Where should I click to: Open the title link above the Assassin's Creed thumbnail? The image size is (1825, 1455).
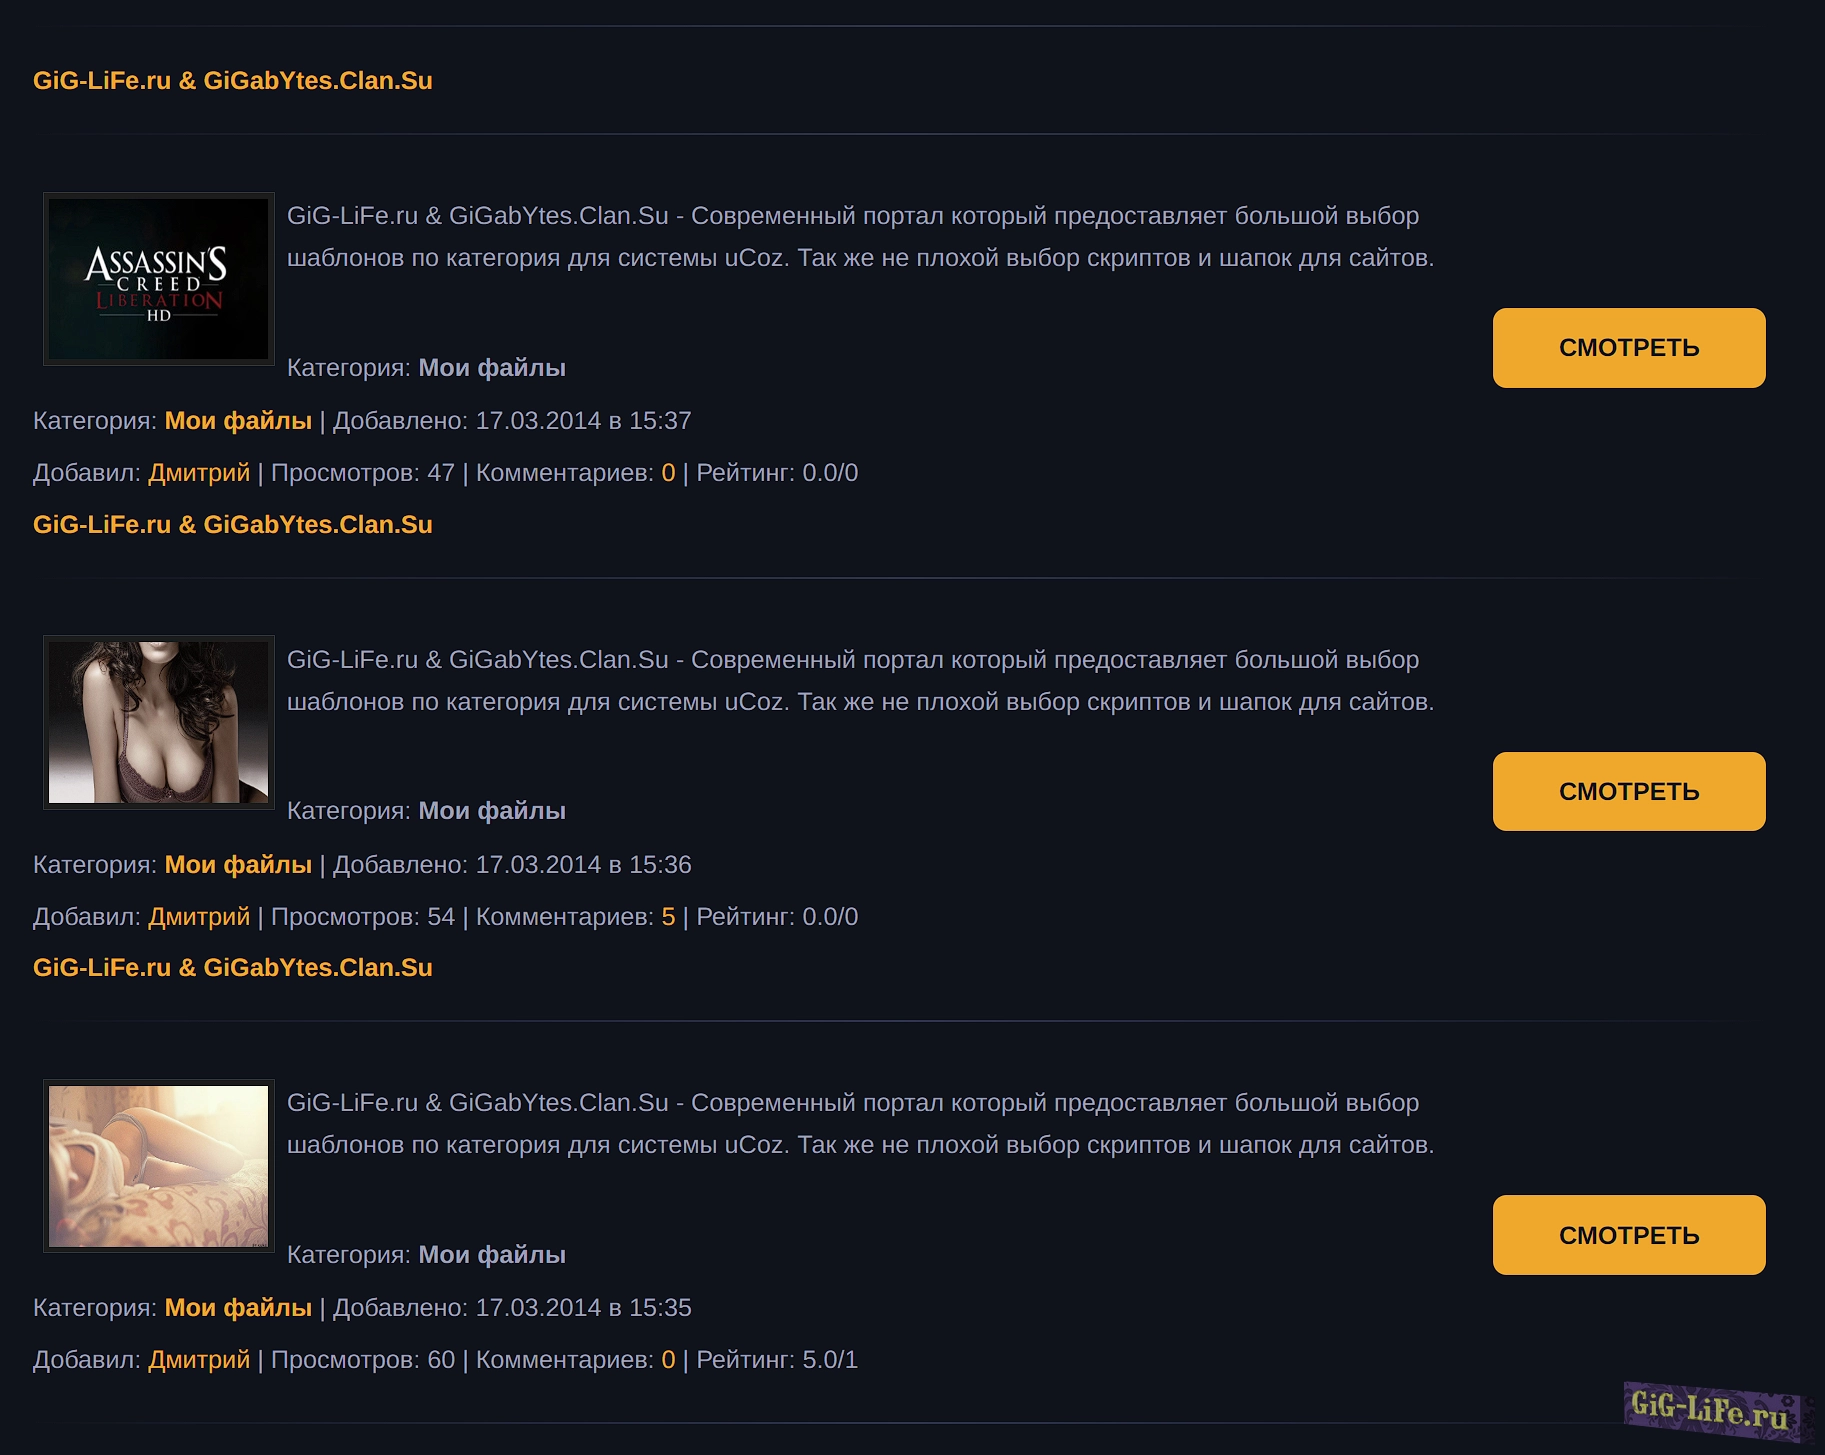232,81
